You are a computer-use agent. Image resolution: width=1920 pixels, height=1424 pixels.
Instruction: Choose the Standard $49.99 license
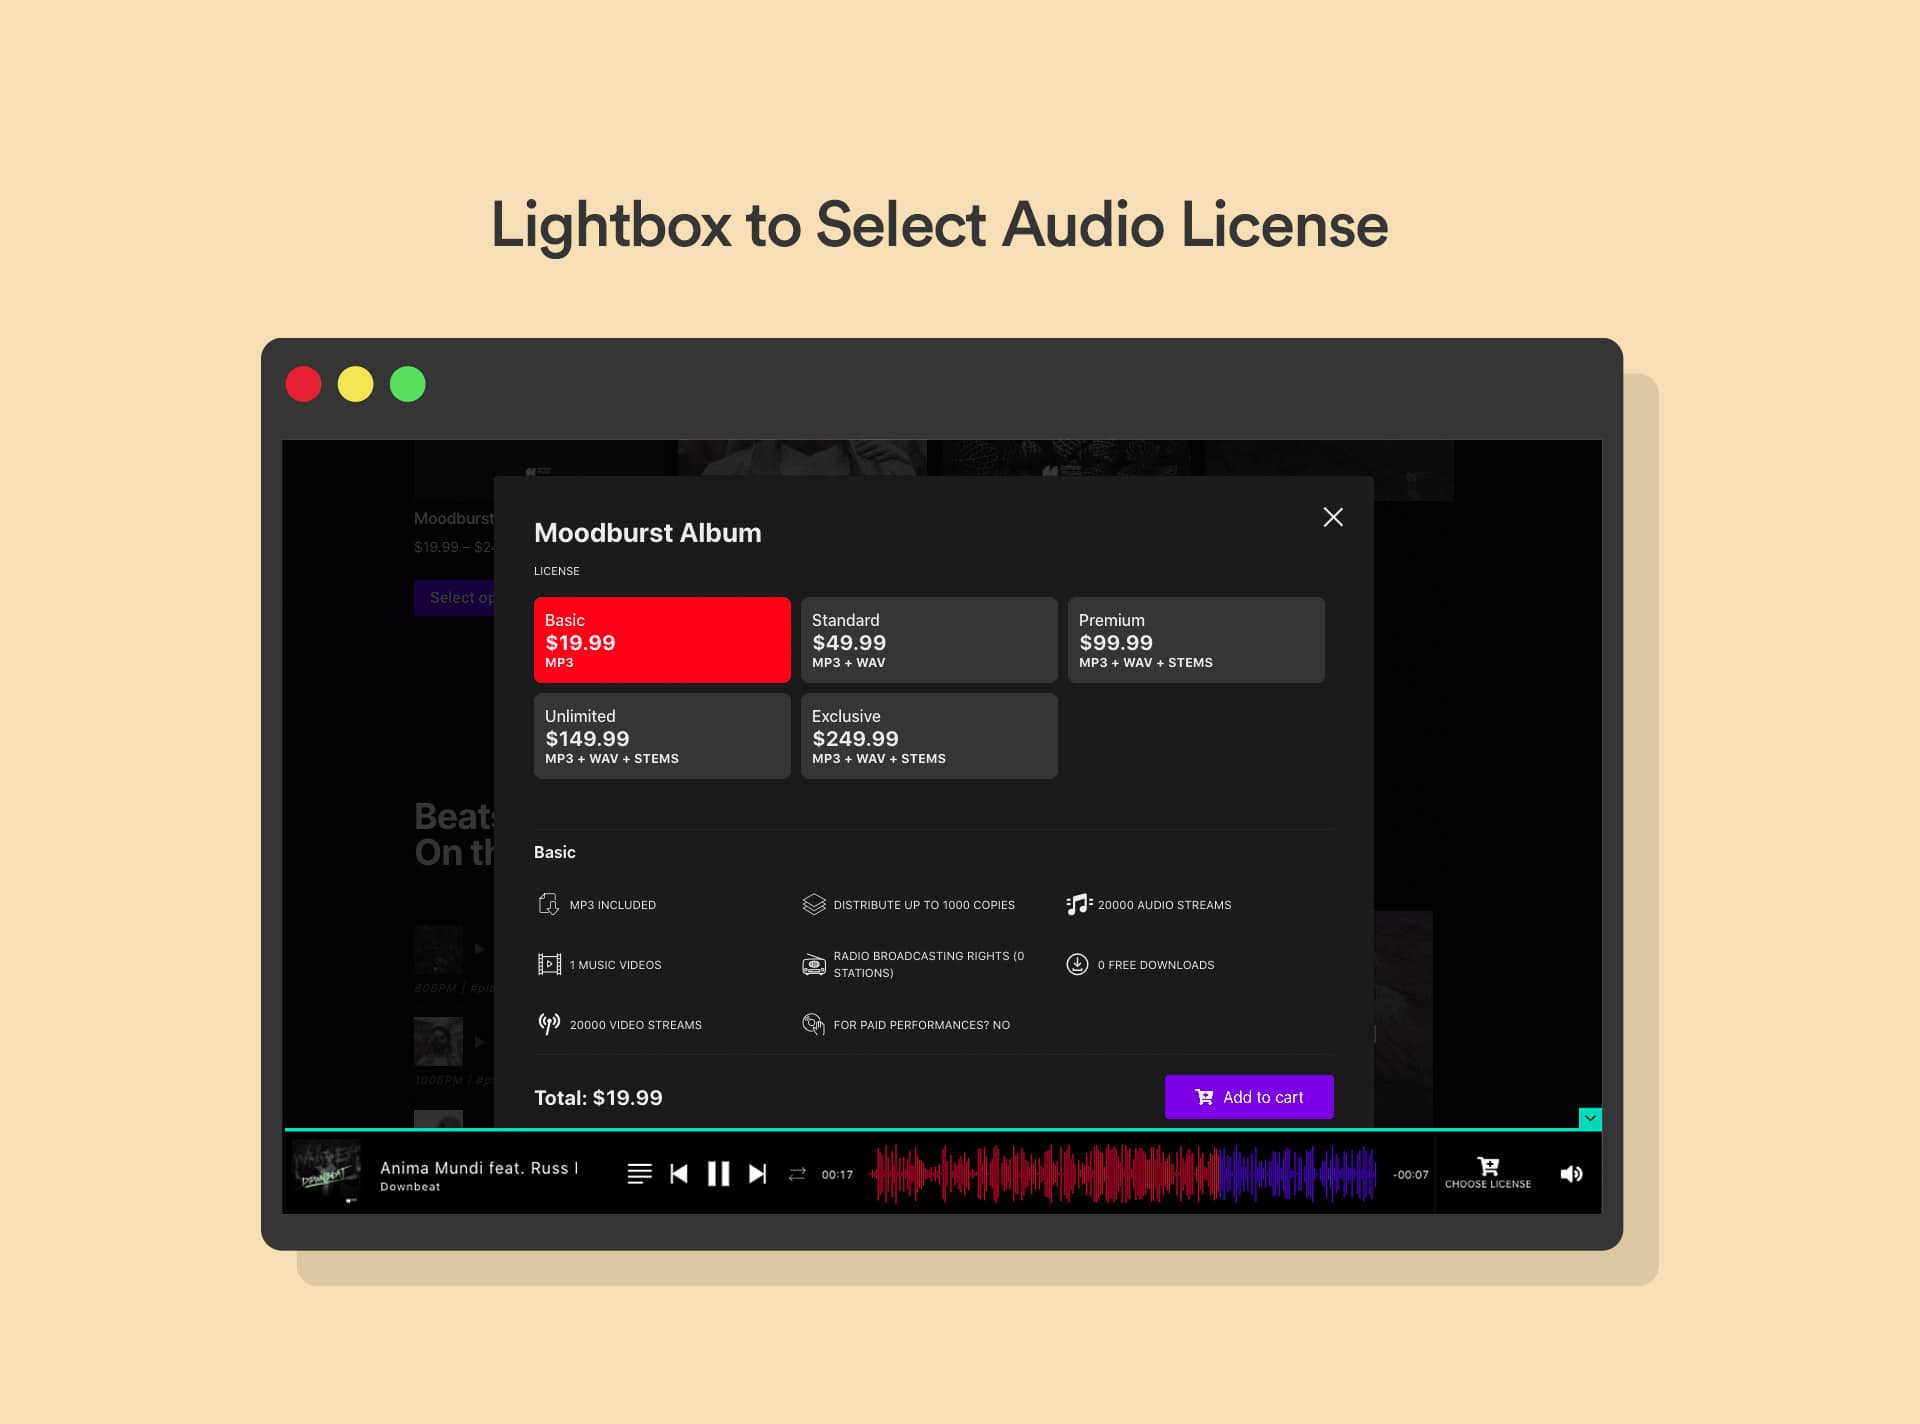(929, 640)
